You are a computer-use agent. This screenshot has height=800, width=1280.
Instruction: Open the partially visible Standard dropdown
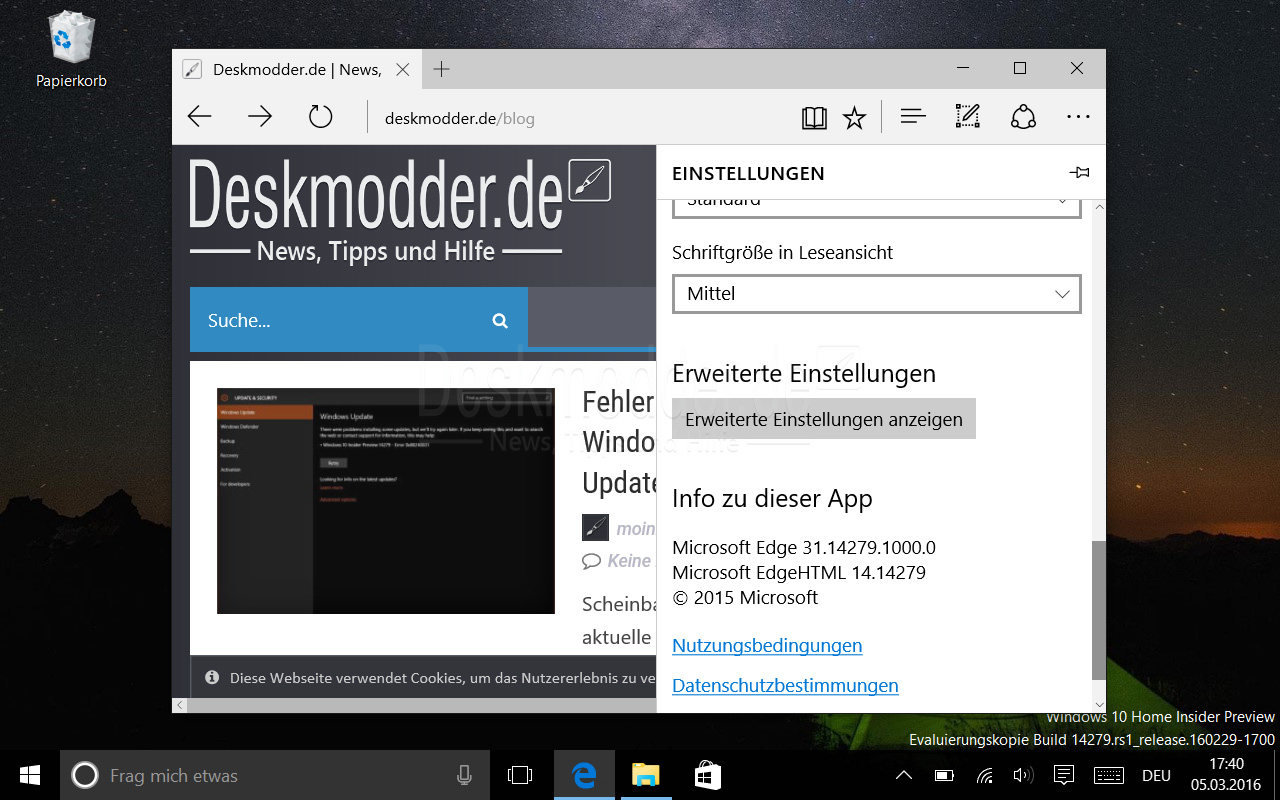pos(877,206)
